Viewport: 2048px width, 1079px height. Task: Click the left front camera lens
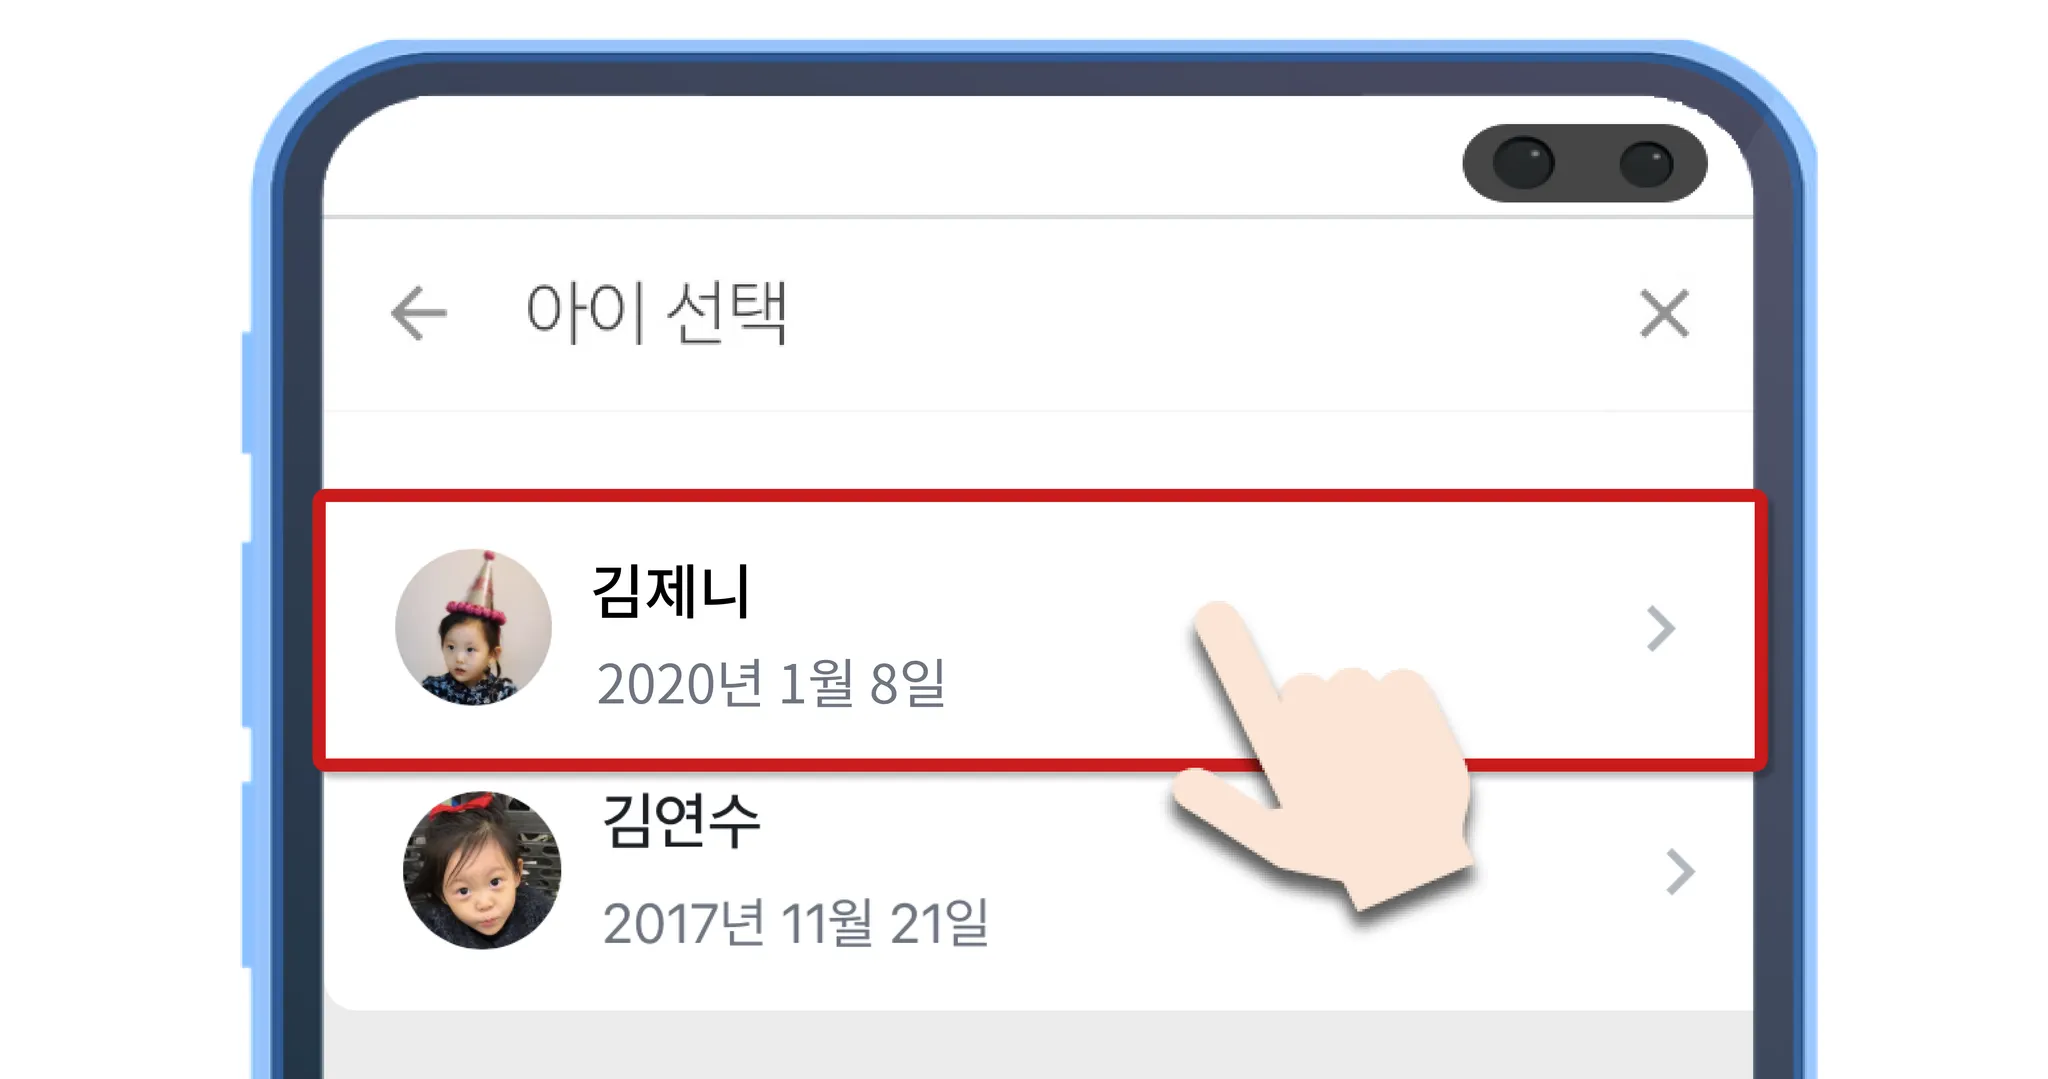pyautogui.click(x=1523, y=163)
